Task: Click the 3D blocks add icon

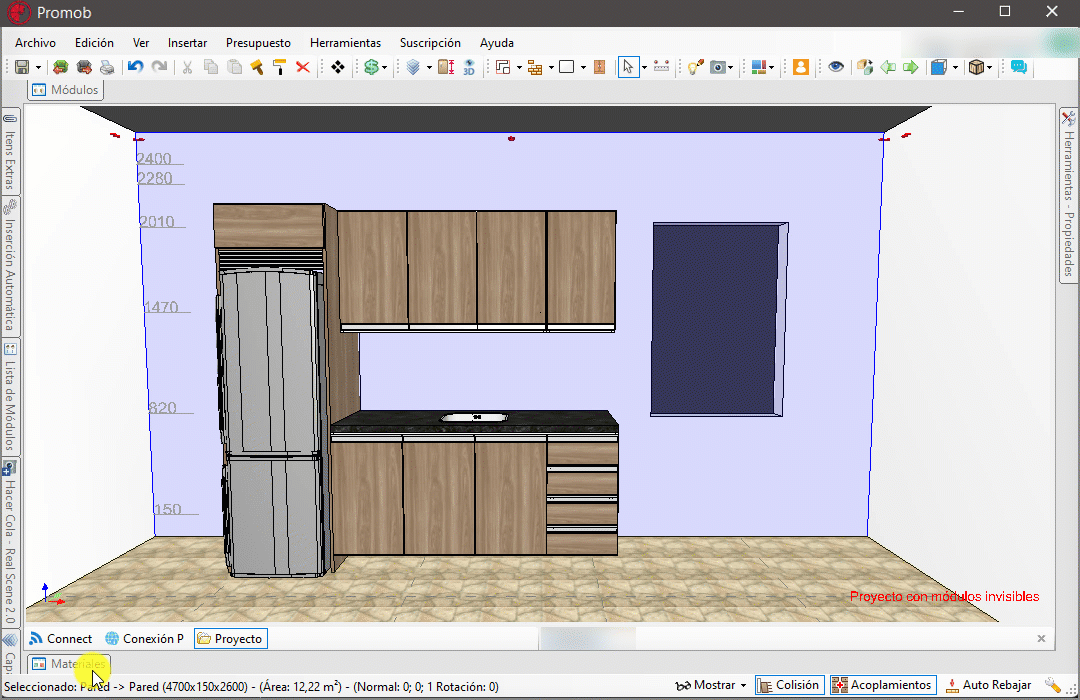Action: (865, 67)
